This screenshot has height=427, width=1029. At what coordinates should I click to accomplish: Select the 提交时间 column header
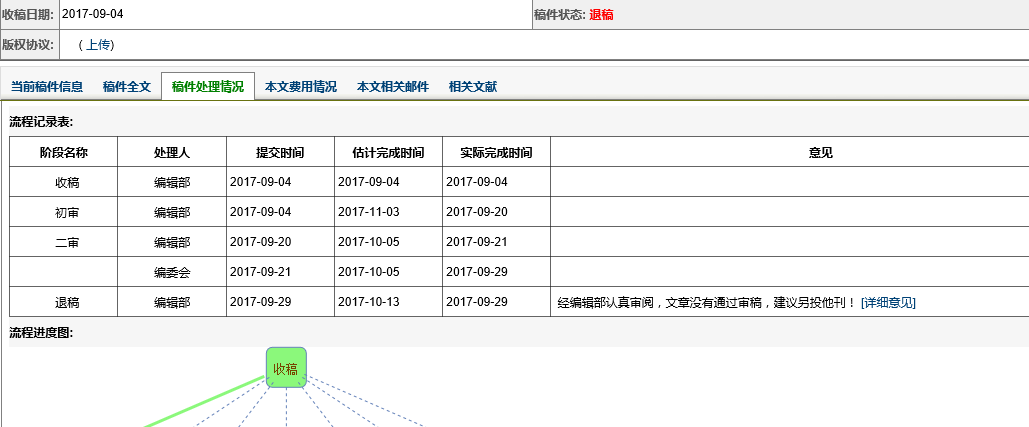click(280, 152)
